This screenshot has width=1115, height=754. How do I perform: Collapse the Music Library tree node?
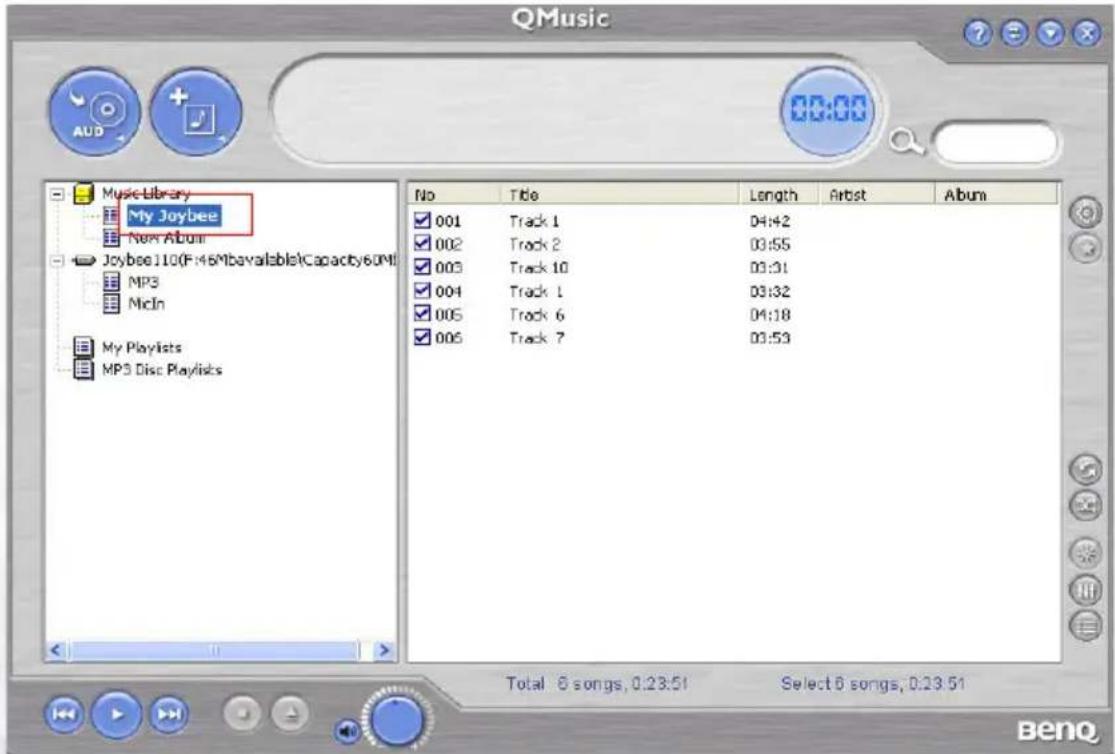(x=57, y=193)
